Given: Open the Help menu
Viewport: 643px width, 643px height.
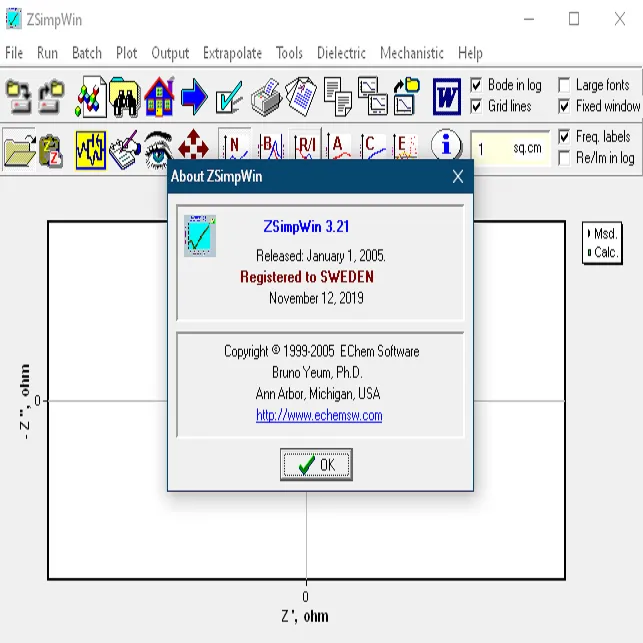Looking at the screenshot, I should tap(470, 53).
